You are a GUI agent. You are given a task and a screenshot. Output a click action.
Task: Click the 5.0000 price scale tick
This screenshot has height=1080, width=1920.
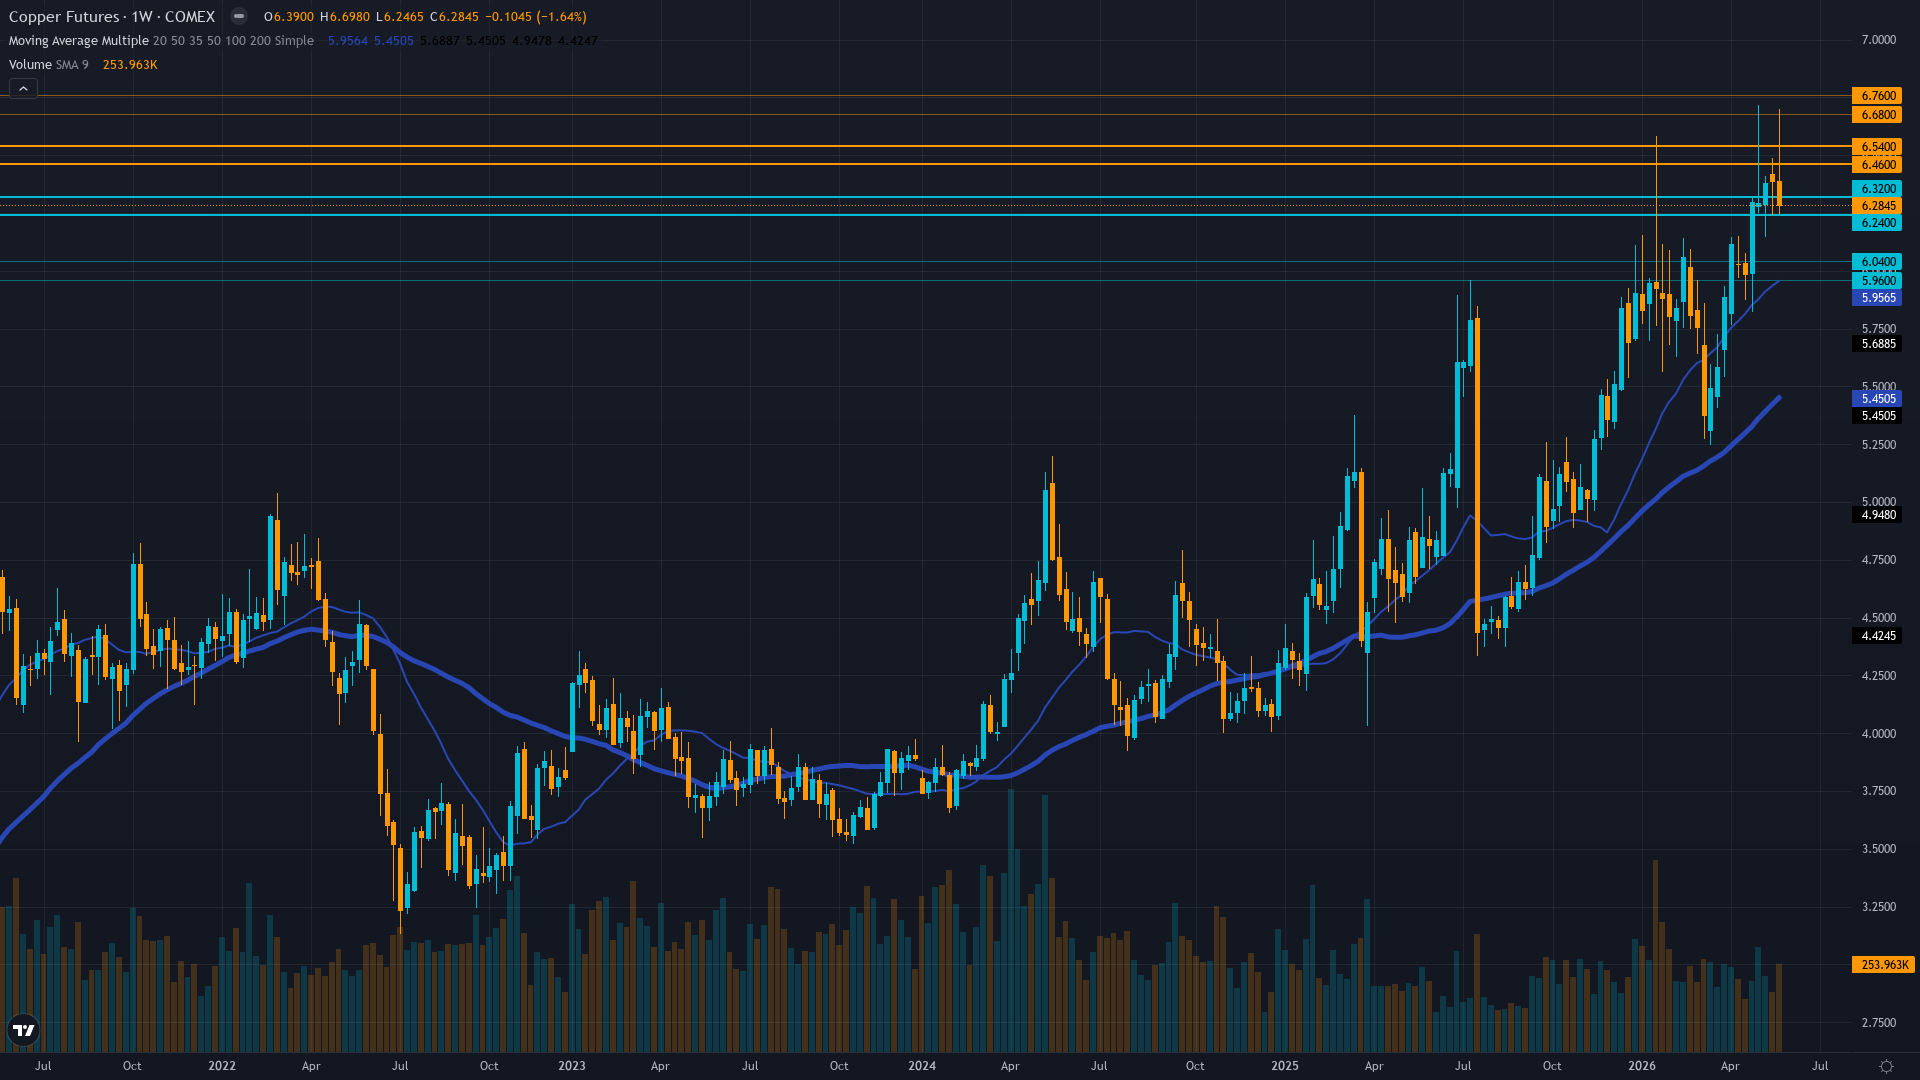point(1878,502)
